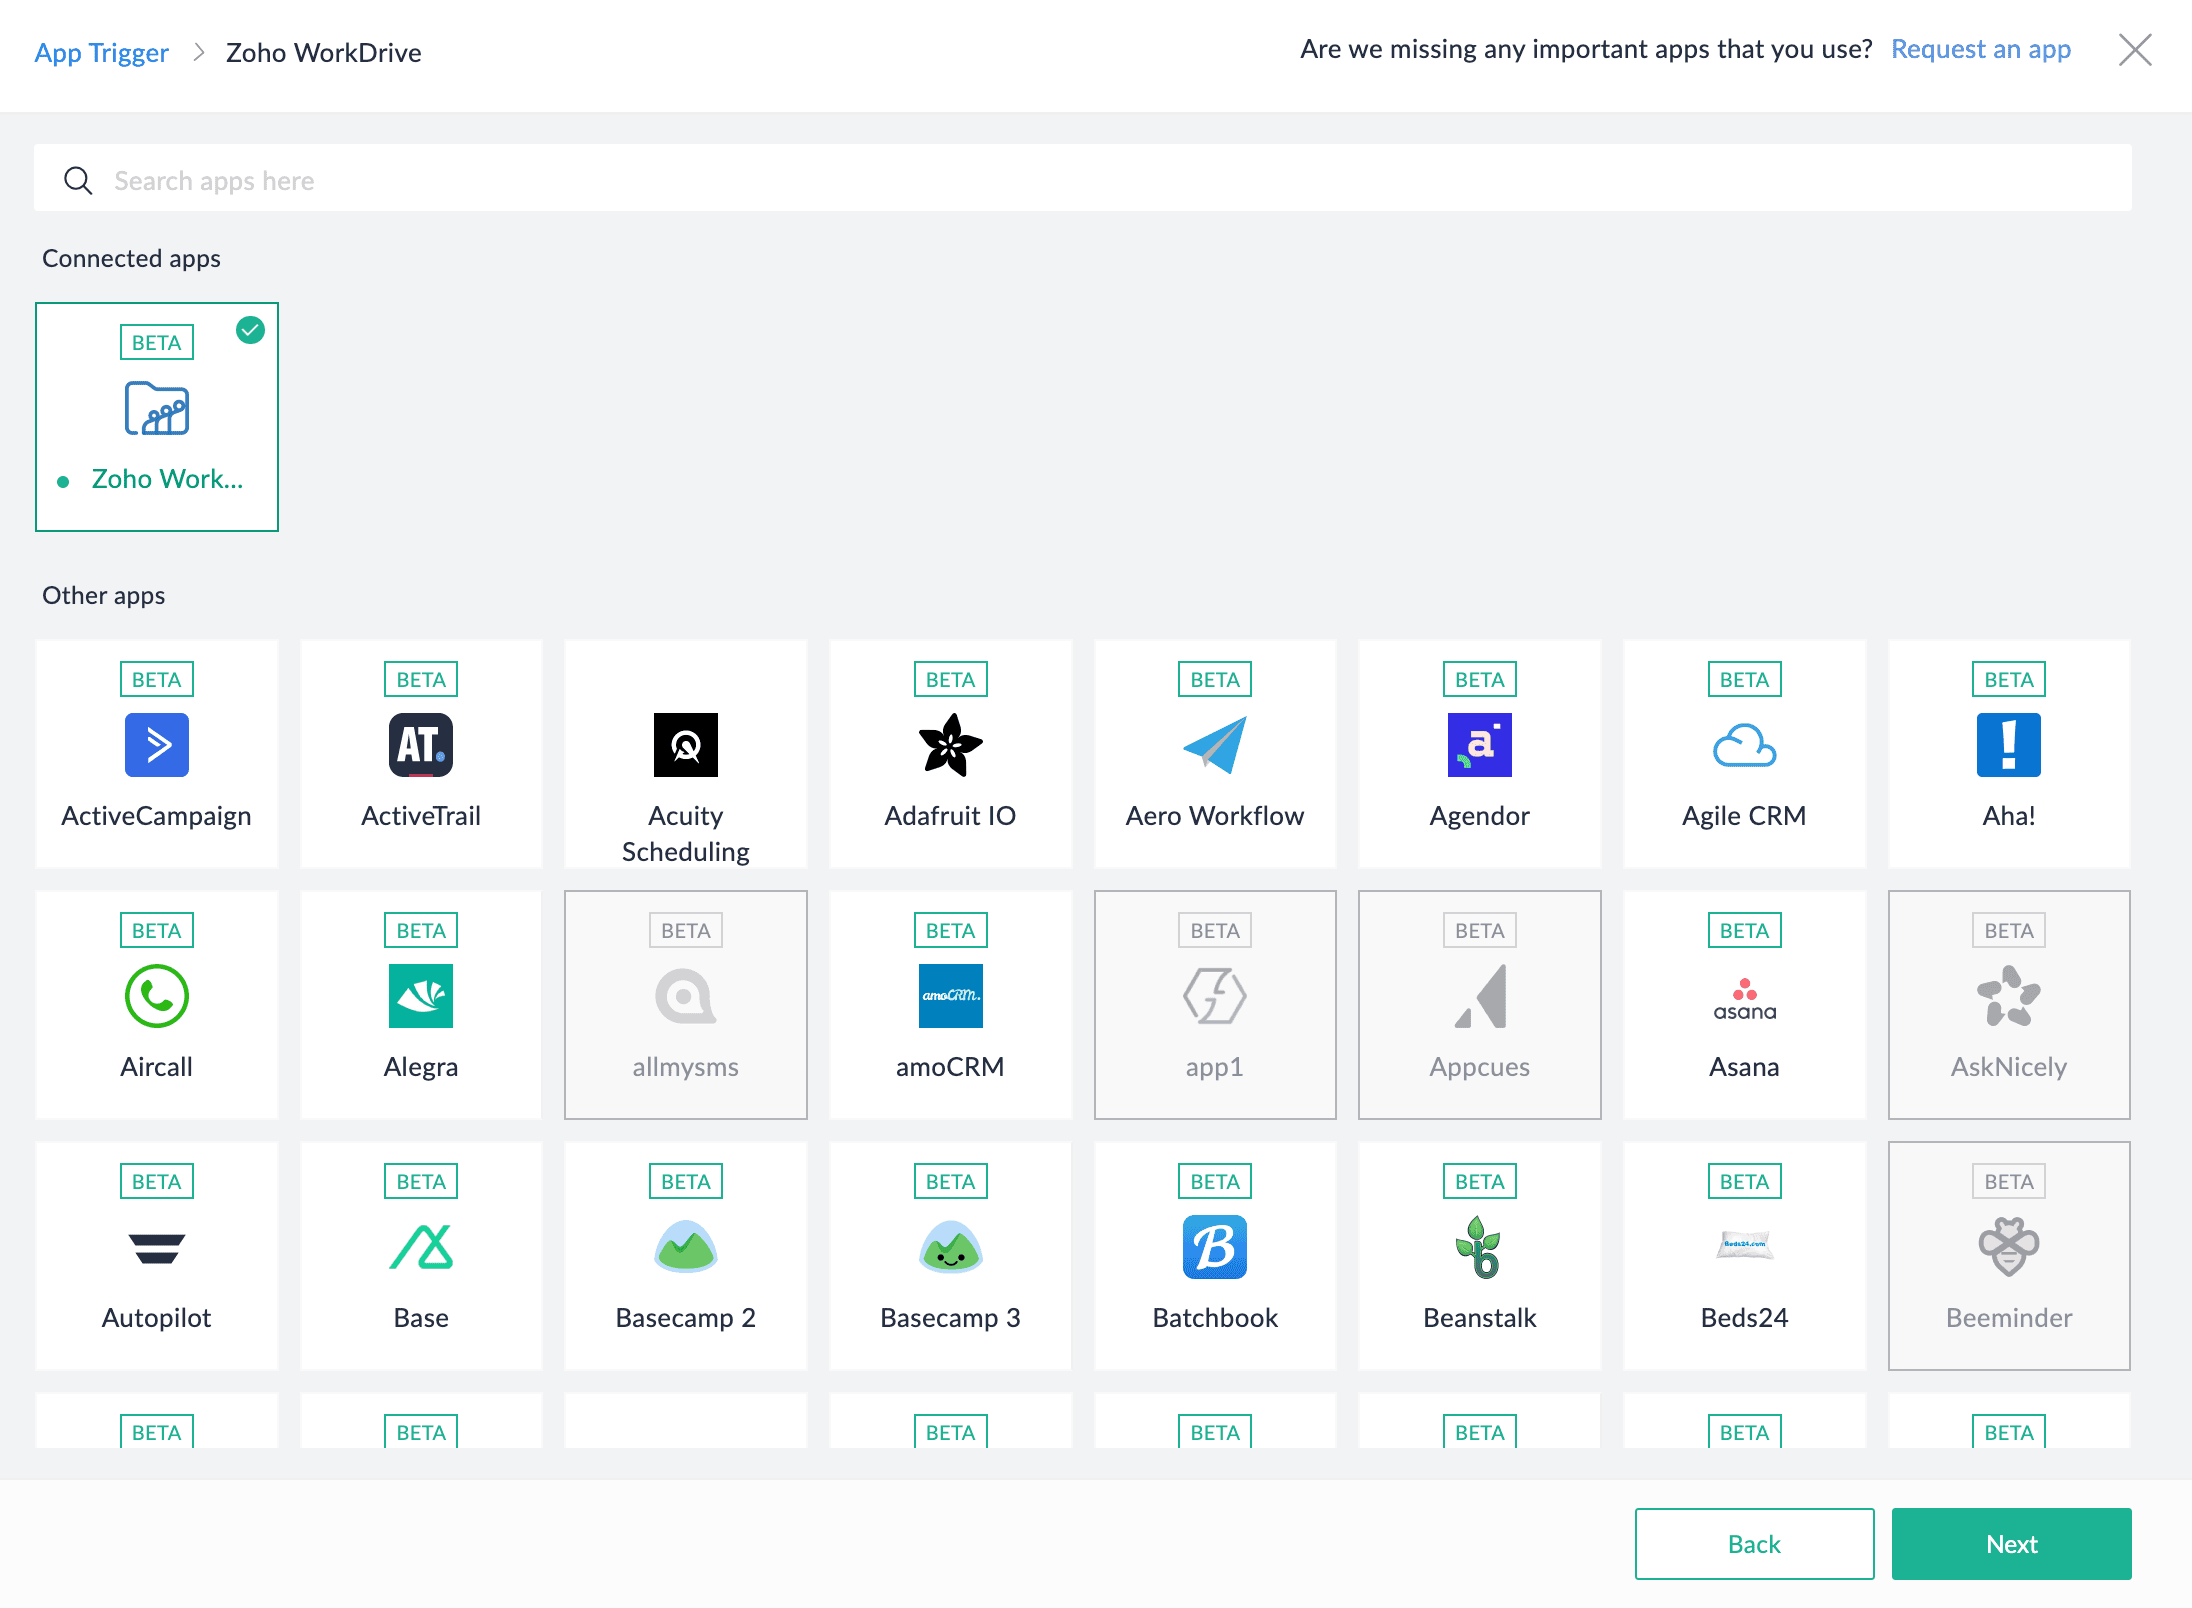2192x1608 pixels.
Task: Click the App Trigger breadcrumb
Action: pyautogui.click(x=101, y=52)
